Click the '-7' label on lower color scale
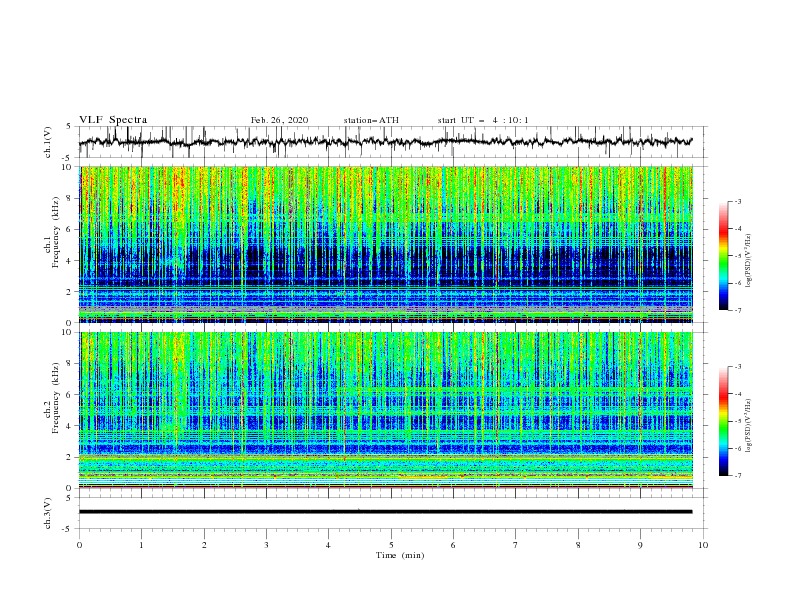 click(738, 476)
